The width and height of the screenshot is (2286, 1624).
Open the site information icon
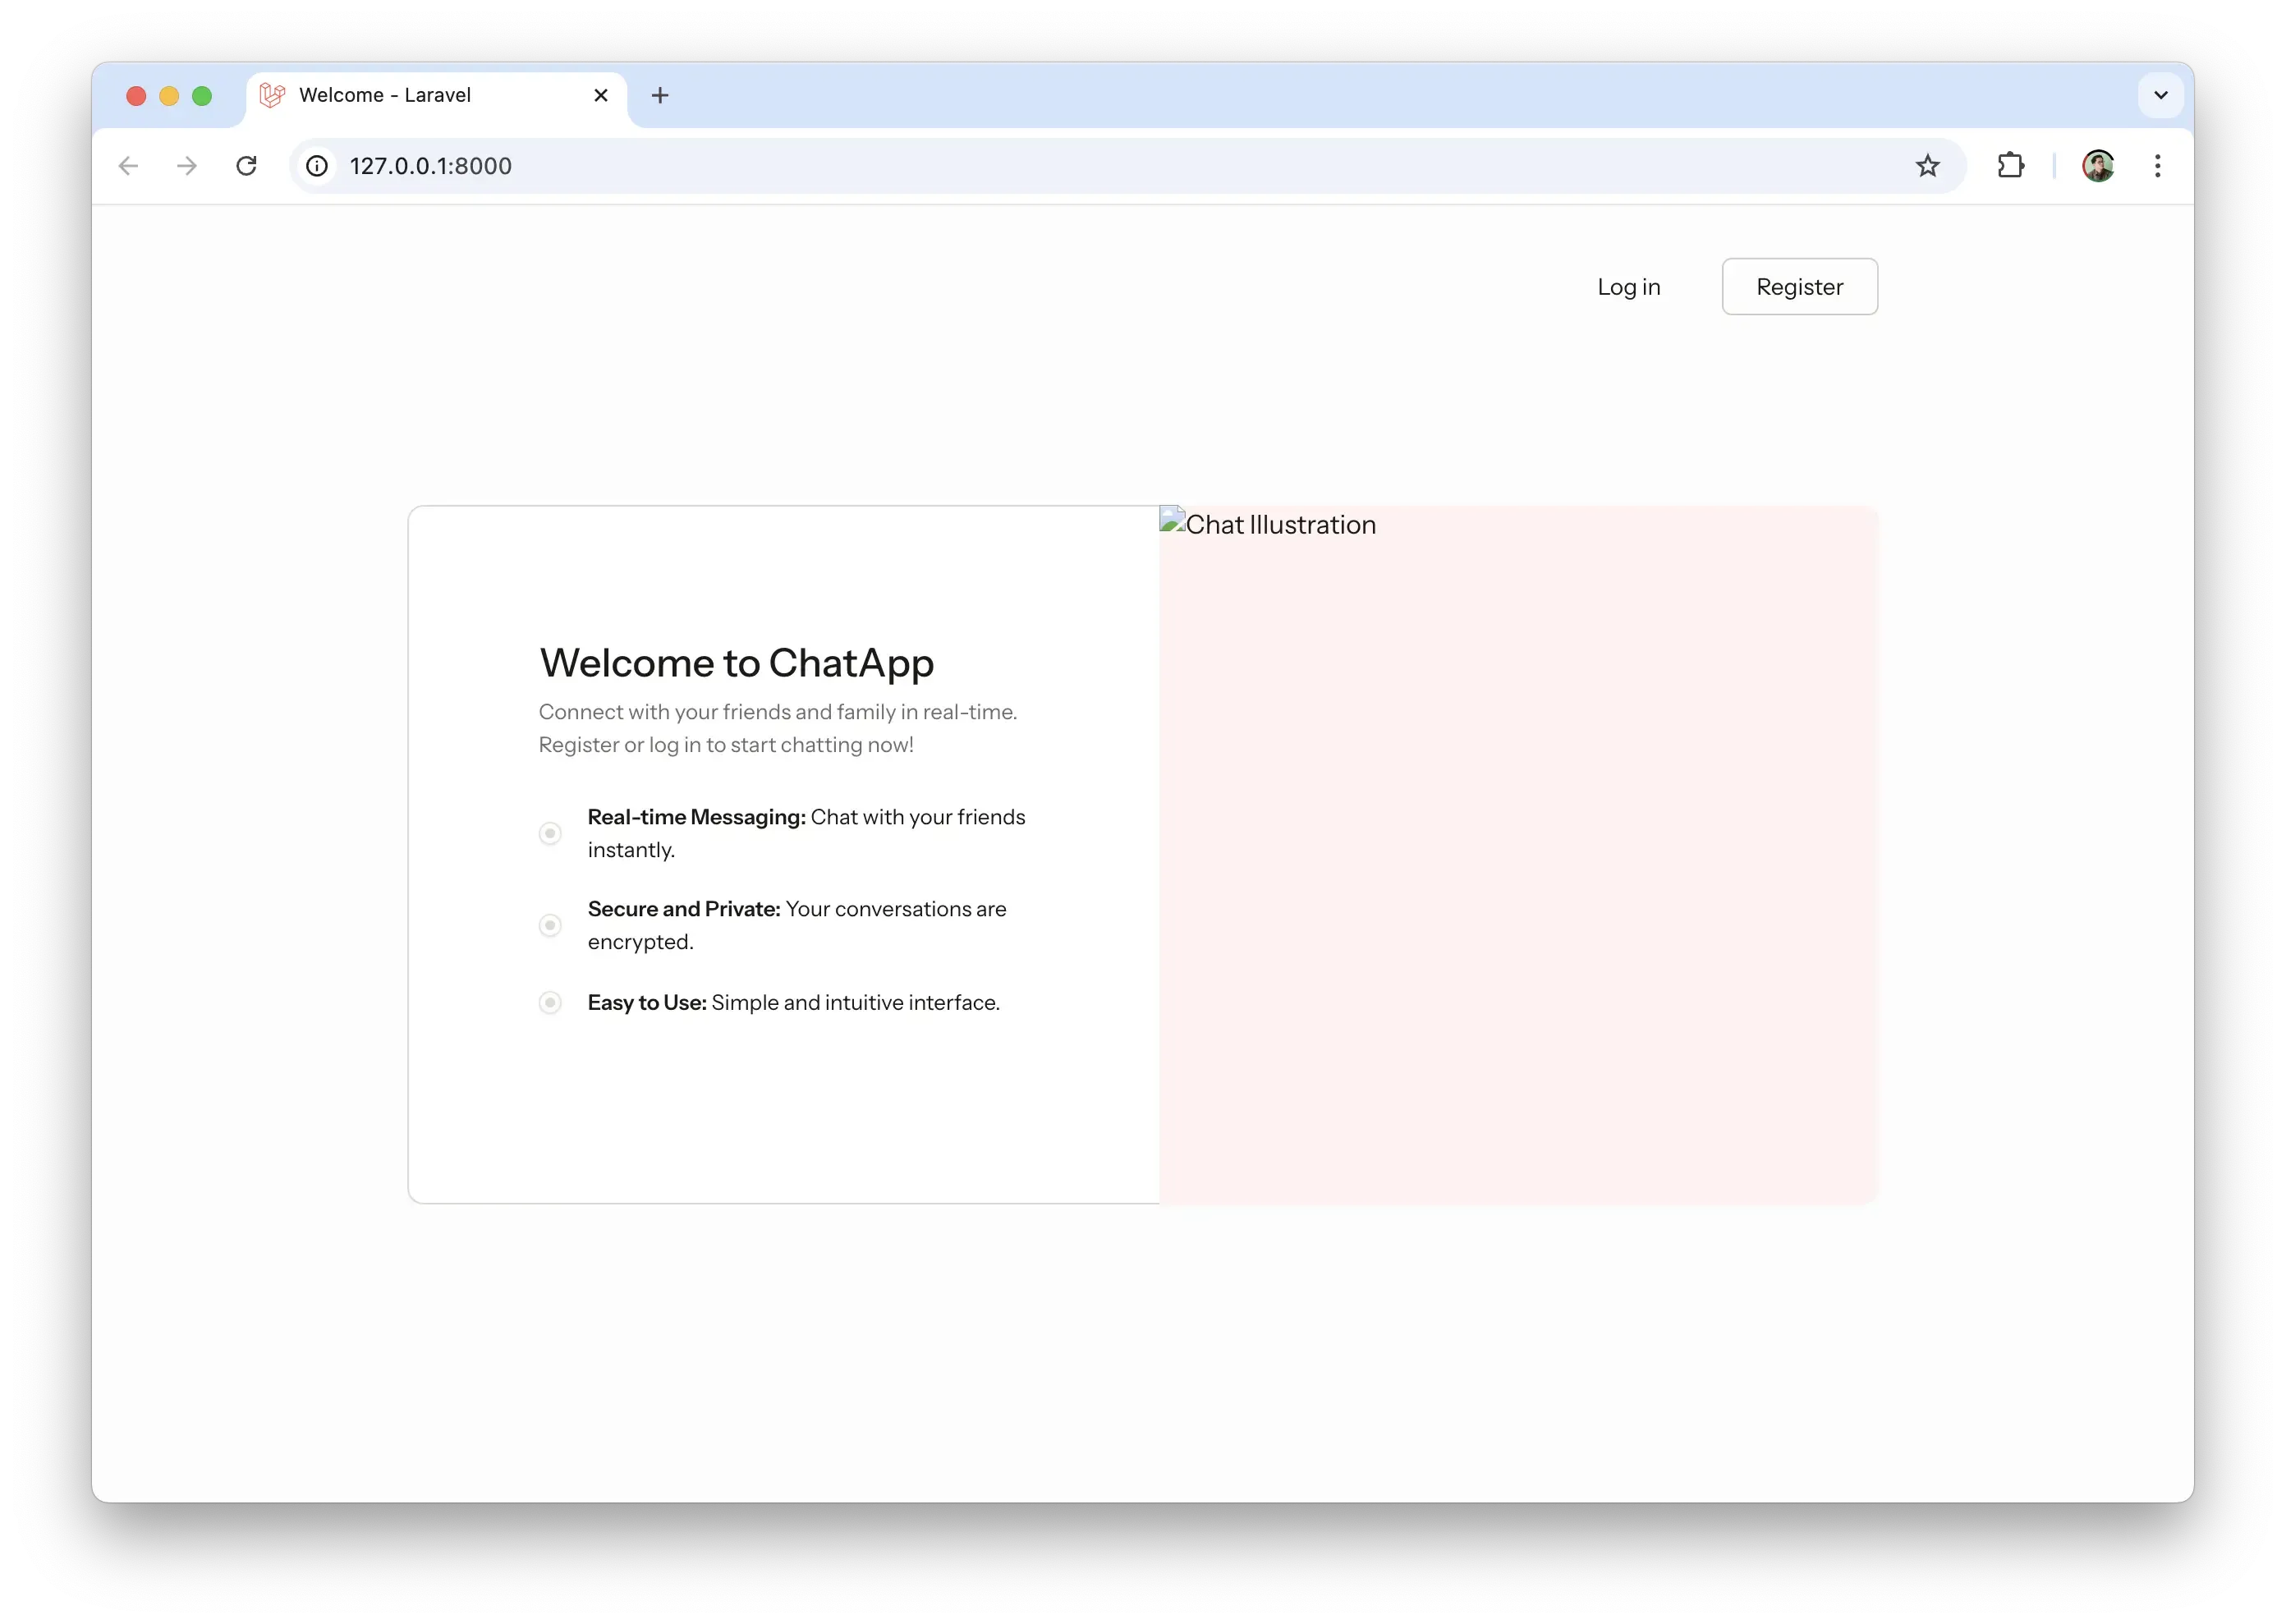[x=317, y=166]
